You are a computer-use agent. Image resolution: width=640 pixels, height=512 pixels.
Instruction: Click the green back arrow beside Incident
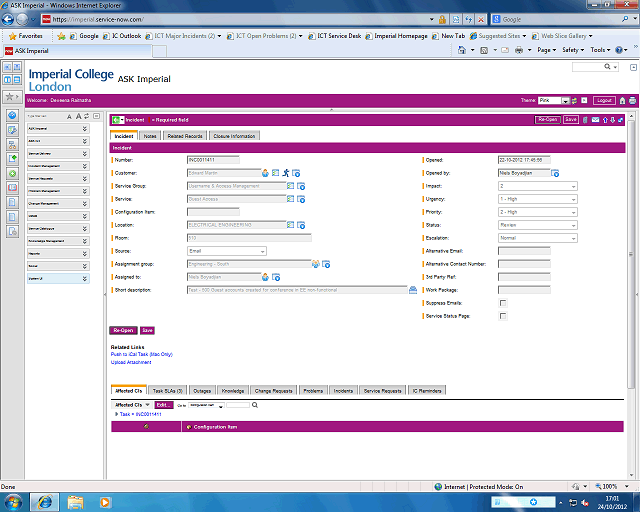pyautogui.click(x=118, y=120)
